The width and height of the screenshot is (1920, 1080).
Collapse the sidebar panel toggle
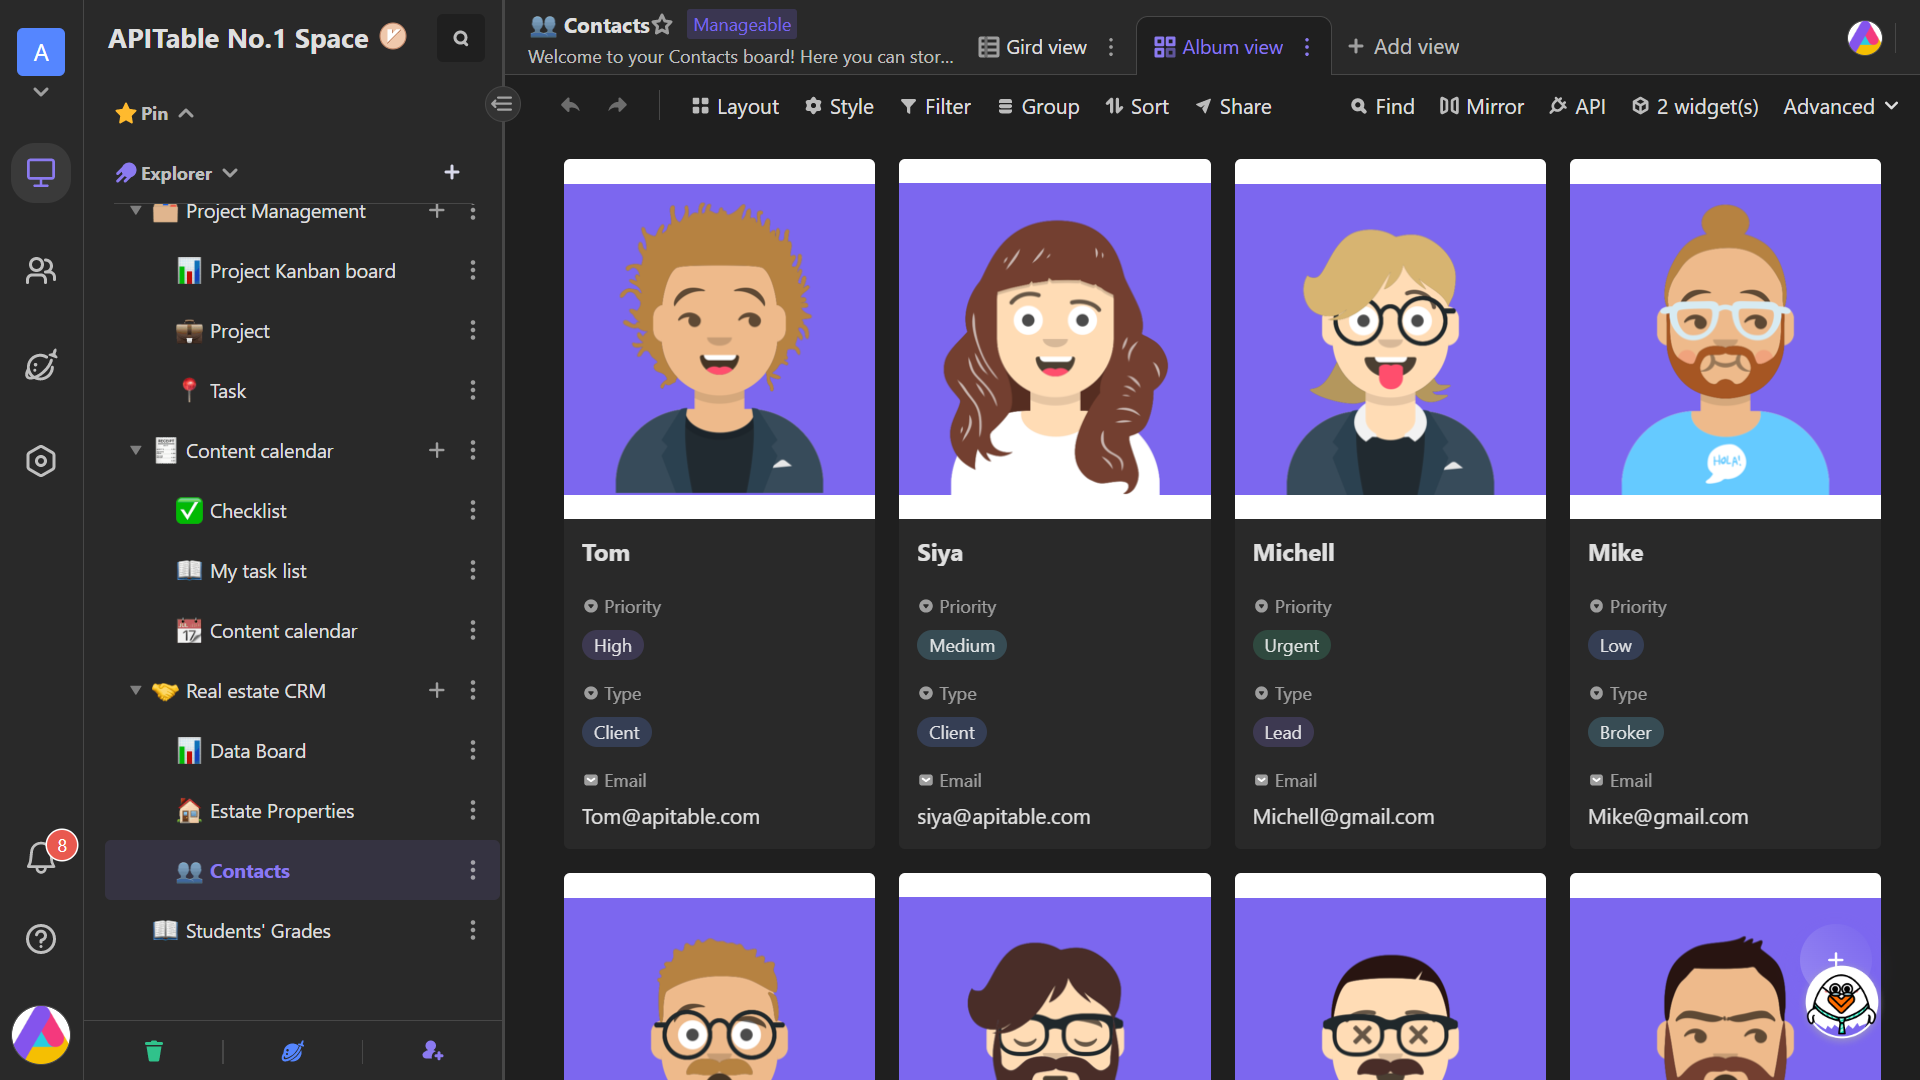(503, 104)
